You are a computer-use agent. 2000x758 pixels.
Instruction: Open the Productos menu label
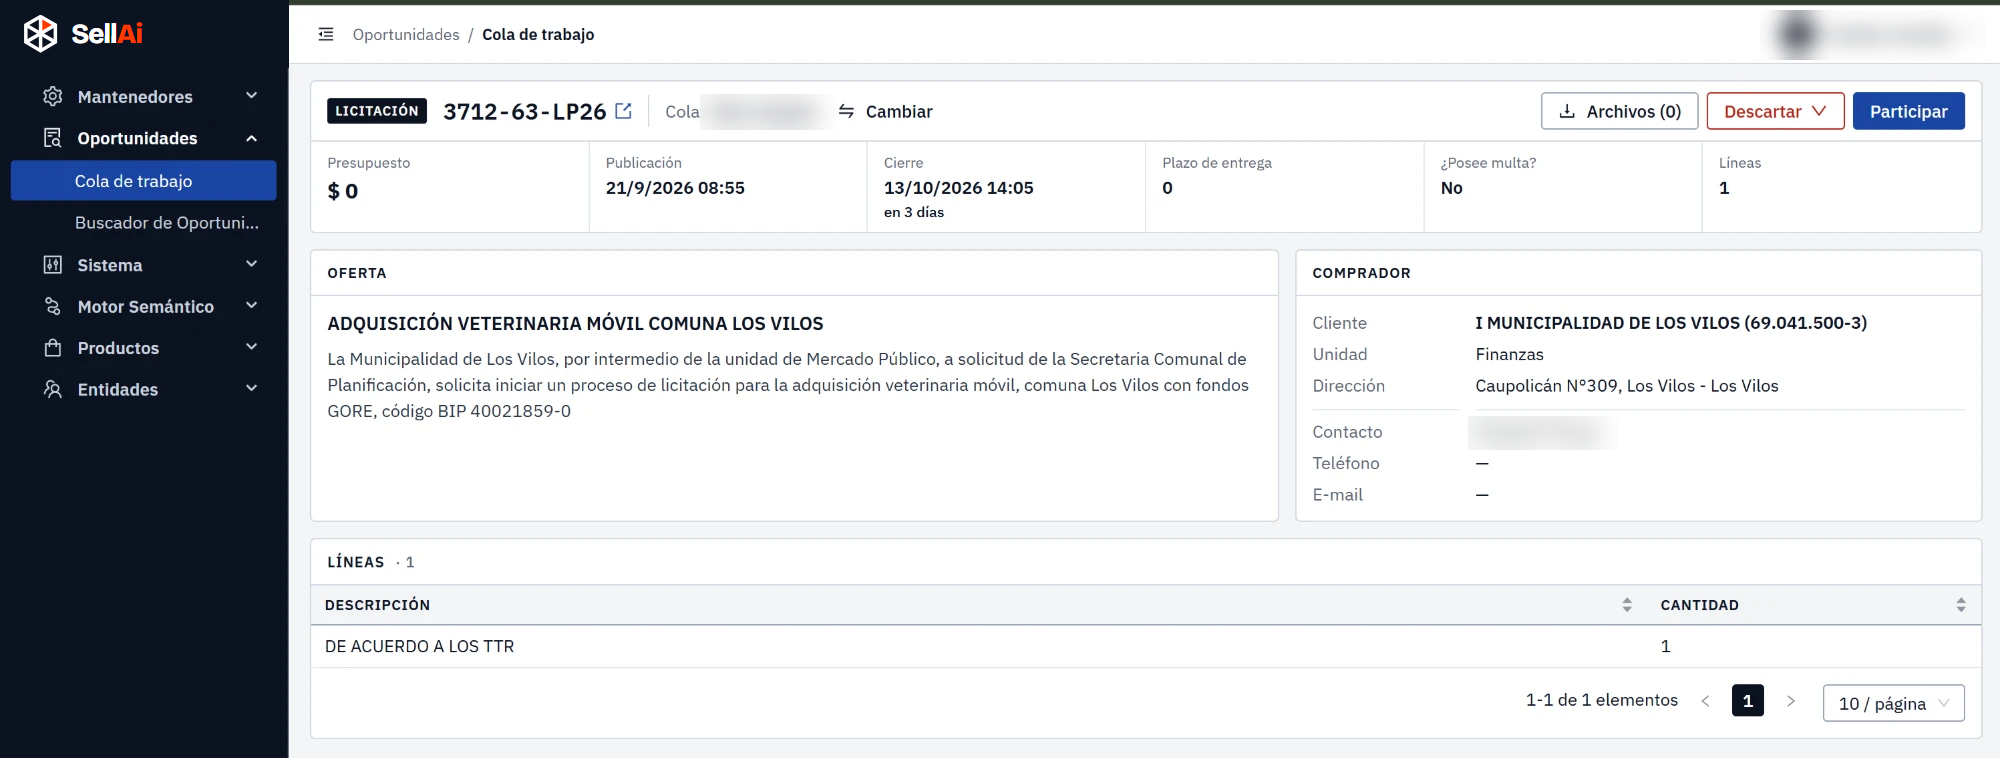(x=118, y=348)
